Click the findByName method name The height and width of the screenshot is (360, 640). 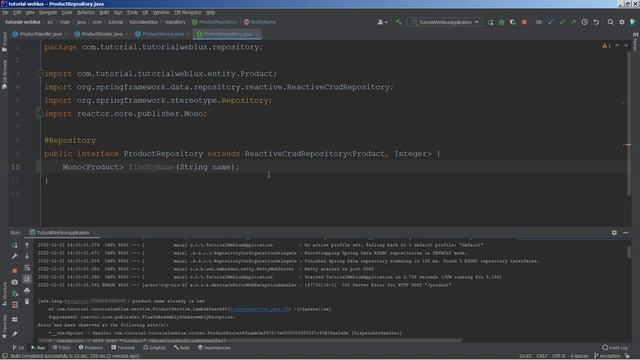click(x=151, y=167)
